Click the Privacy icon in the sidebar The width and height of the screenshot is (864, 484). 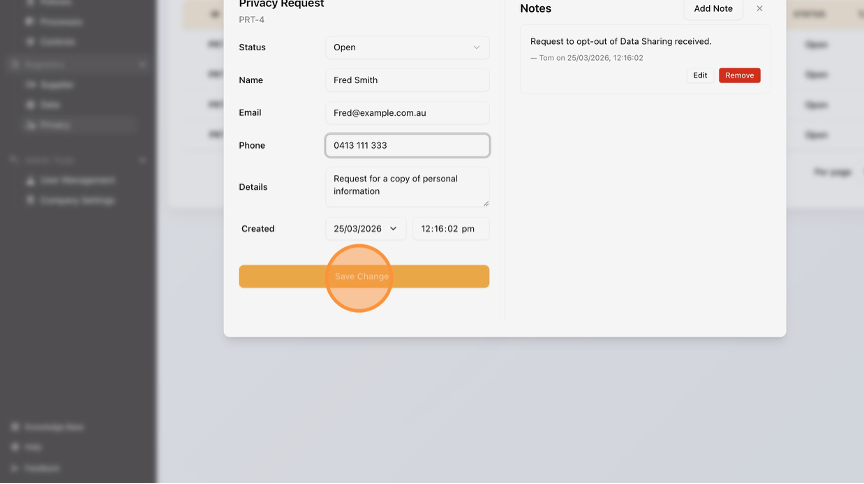point(31,125)
